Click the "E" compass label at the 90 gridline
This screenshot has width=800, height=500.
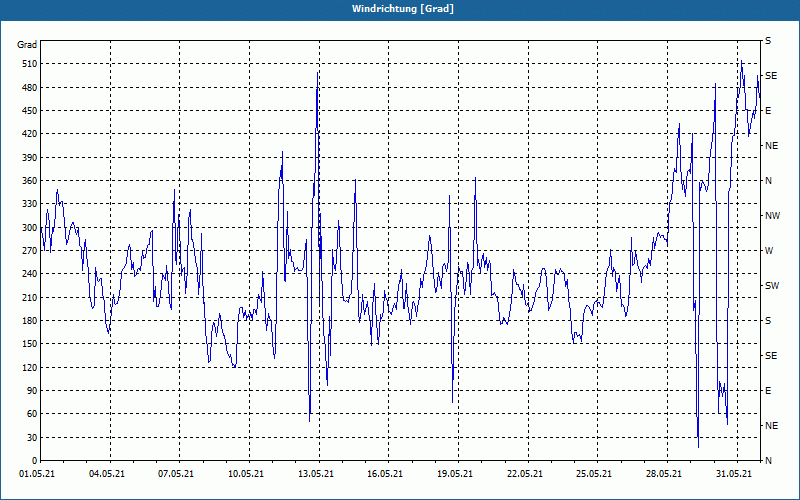tap(768, 391)
